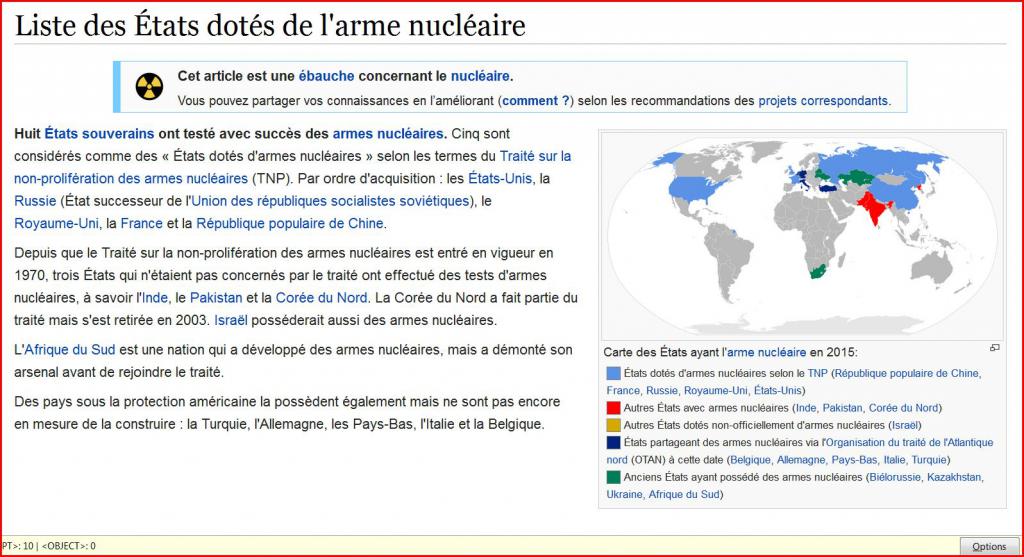Open the 'États-Unis' link in the first paragraph
This screenshot has height=557, width=1024.
pyautogui.click(x=500, y=178)
